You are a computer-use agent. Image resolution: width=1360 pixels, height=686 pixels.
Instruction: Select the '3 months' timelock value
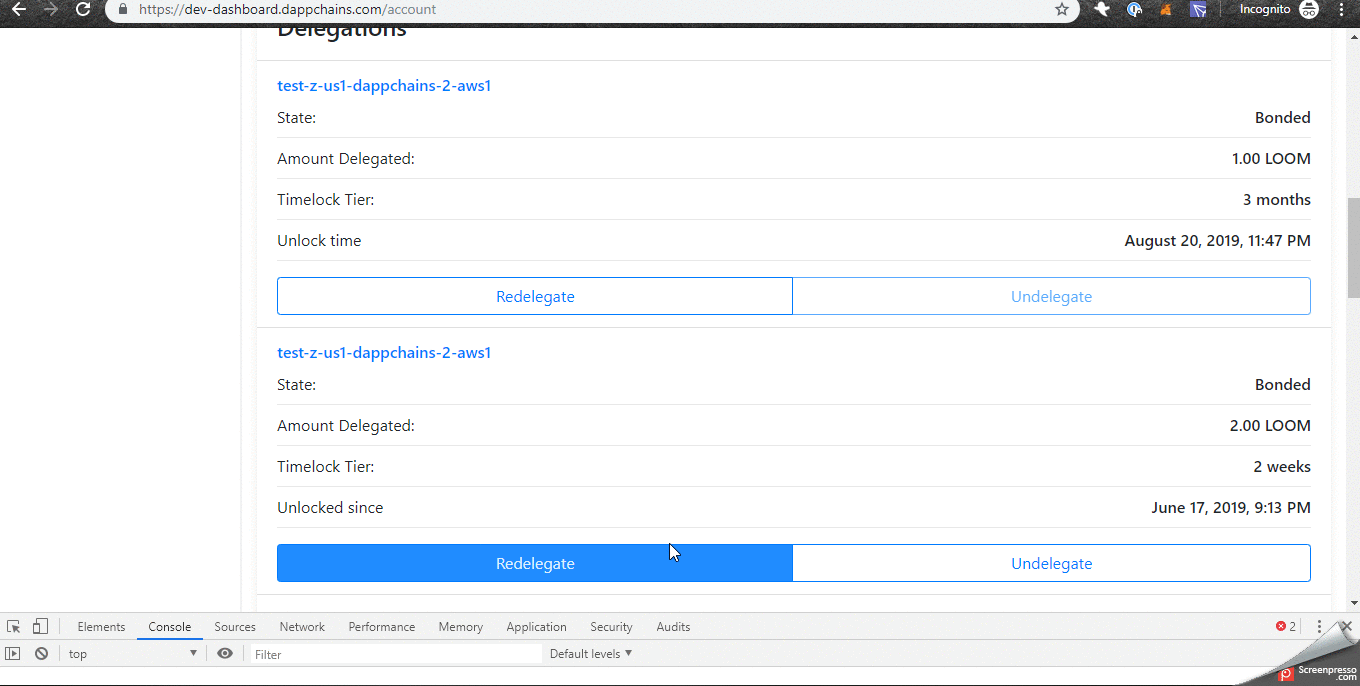pos(1277,200)
